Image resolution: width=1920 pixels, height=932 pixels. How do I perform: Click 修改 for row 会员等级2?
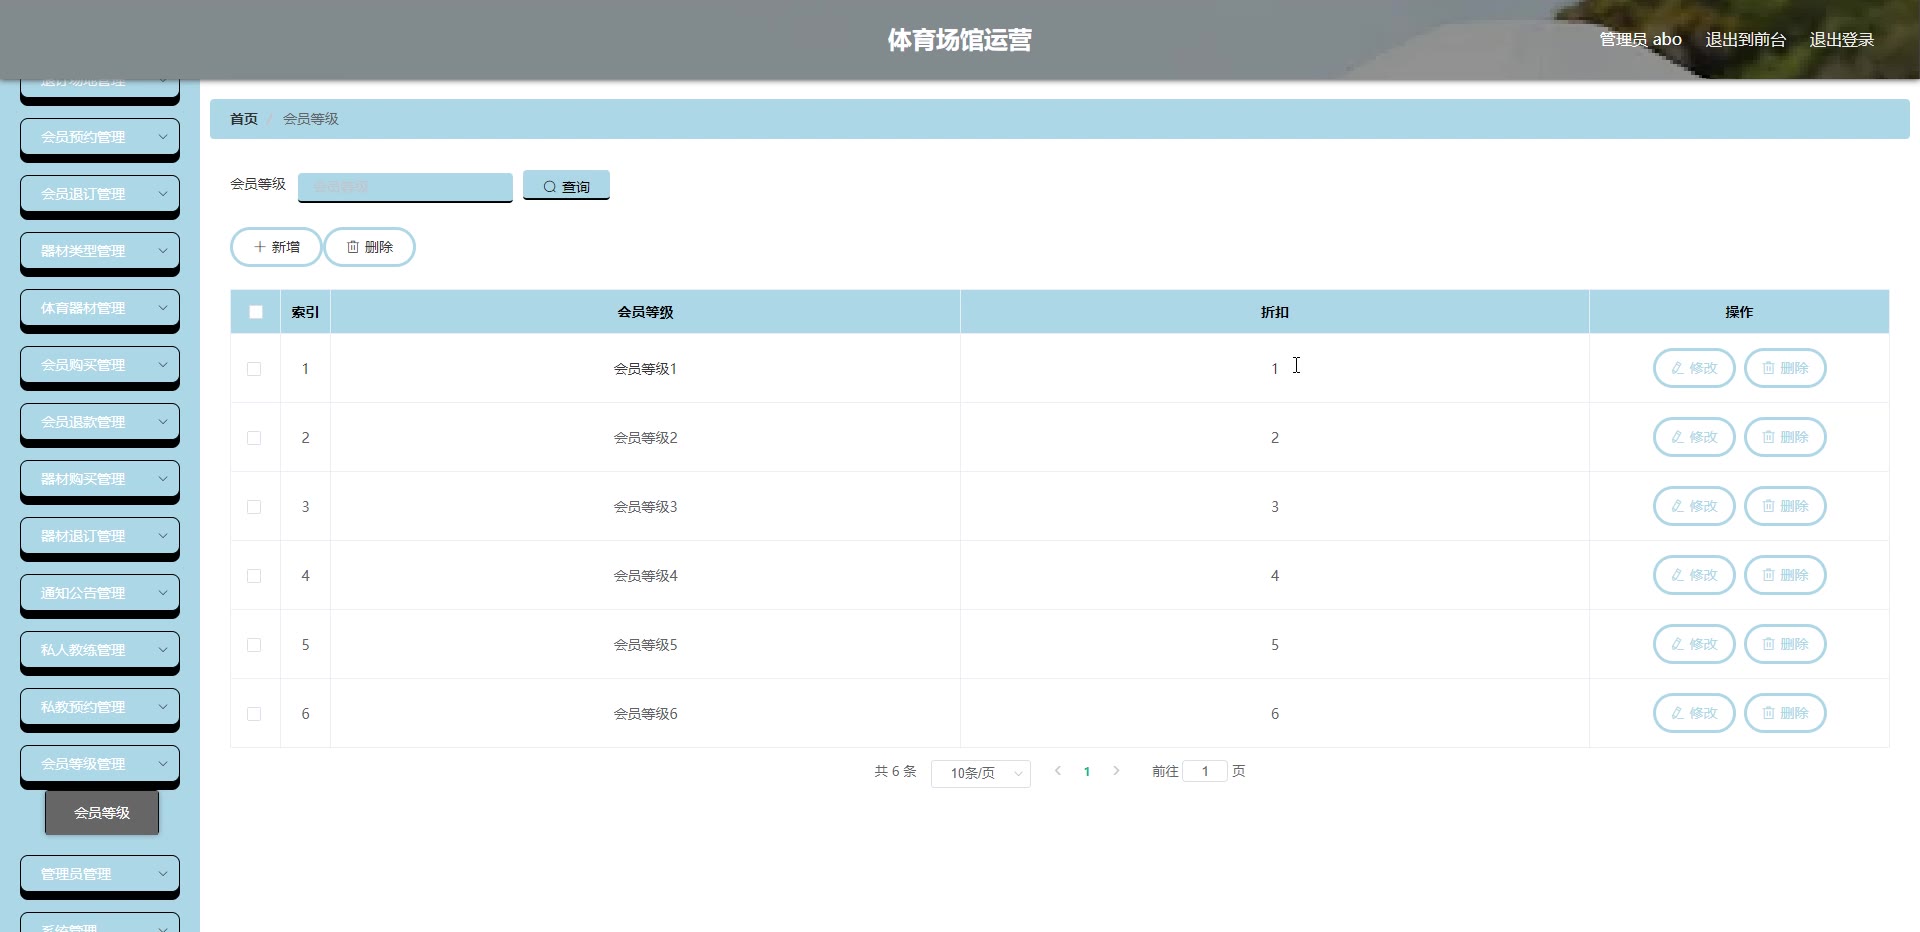(x=1694, y=437)
